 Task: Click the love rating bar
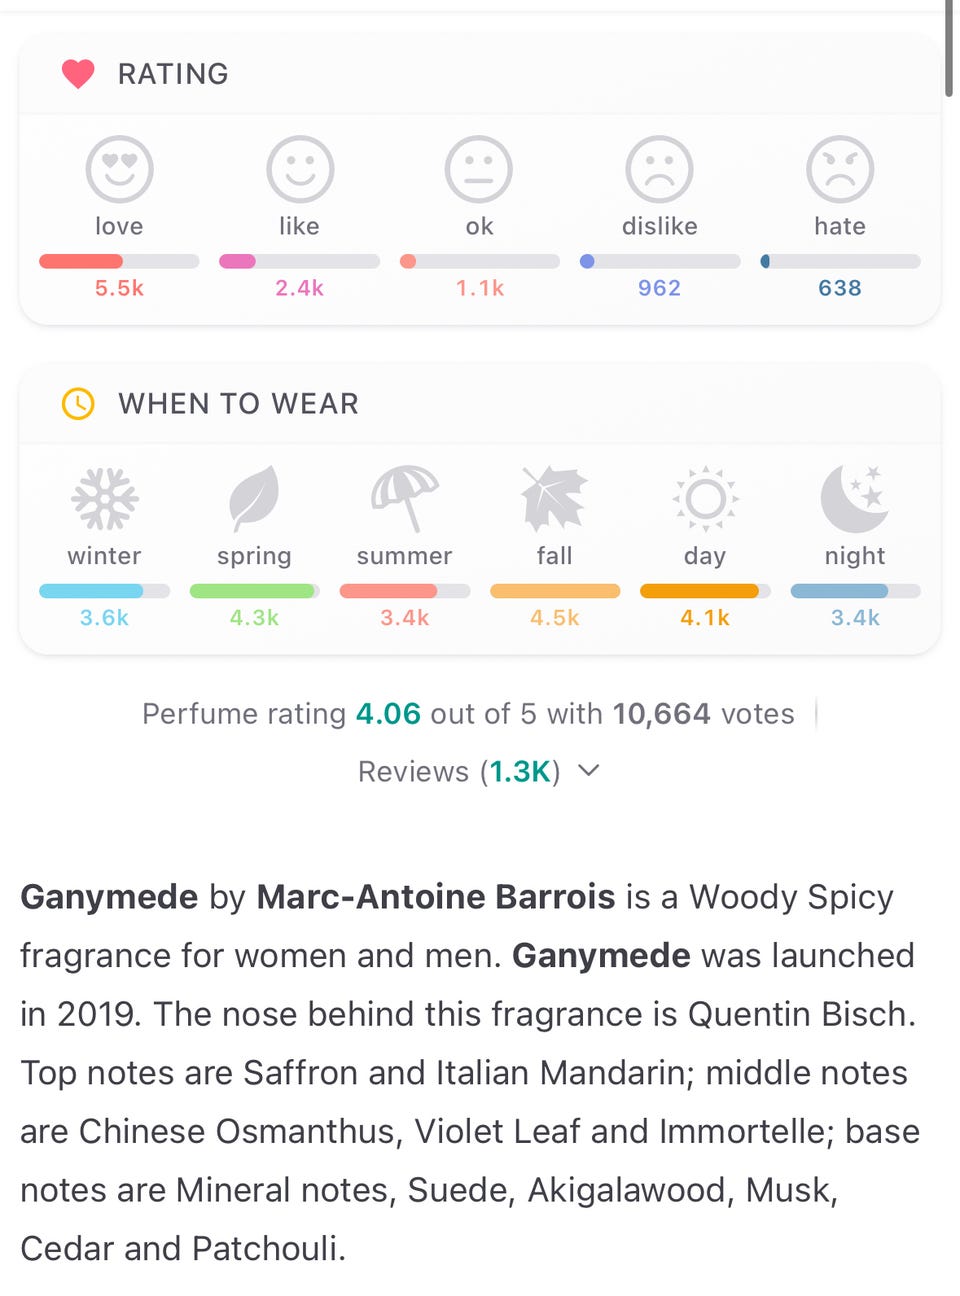click(x=119, y=261)
